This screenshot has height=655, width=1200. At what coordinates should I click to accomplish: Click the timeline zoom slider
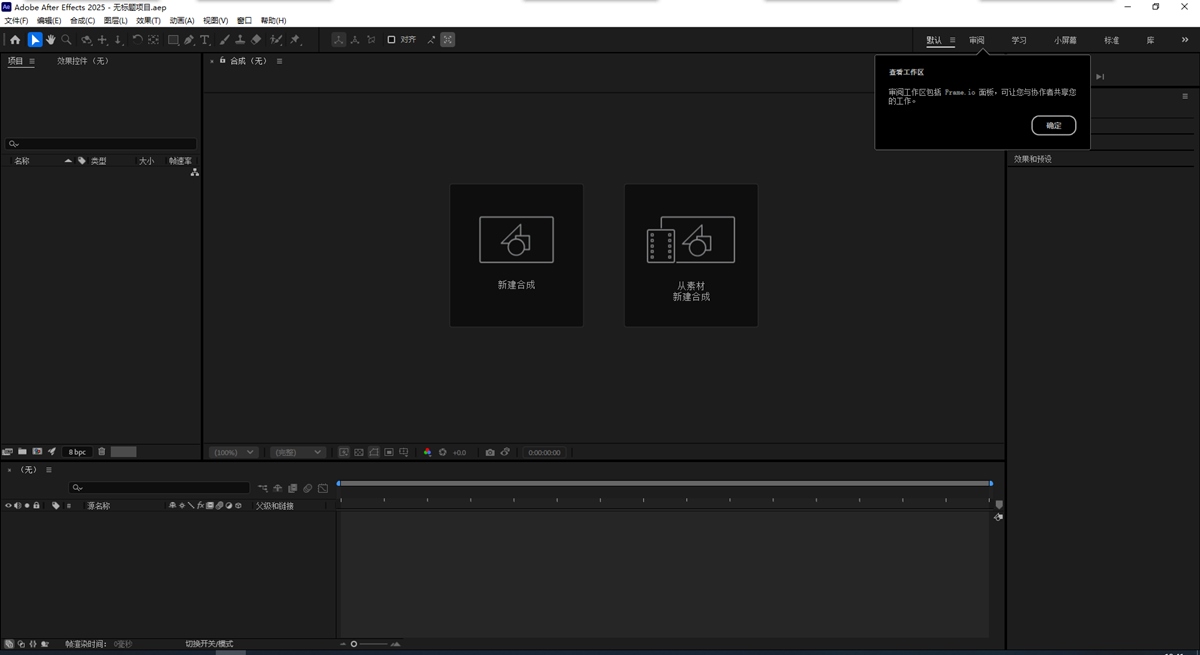354,644
